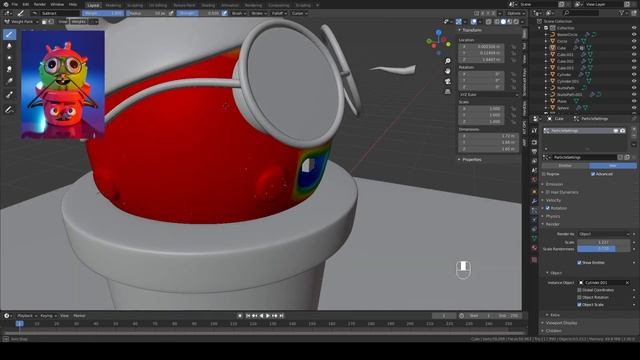This screenshot has height=360, width=640.
Task: Click the outliner filter funnel icon
Action: [622, 13]
